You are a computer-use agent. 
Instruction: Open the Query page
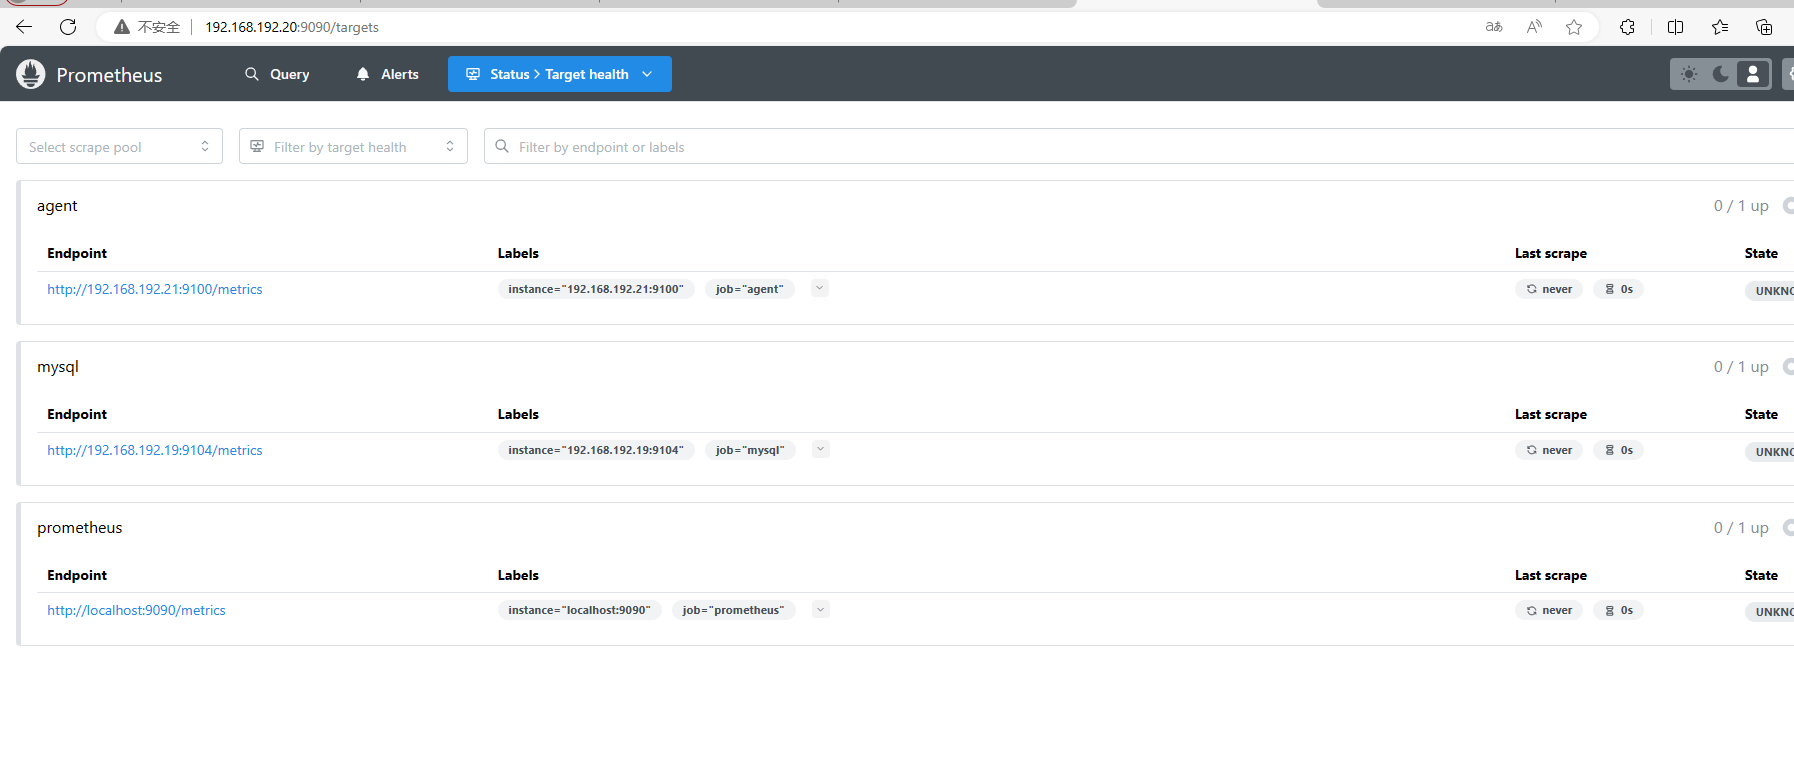(x=277, y=74)
